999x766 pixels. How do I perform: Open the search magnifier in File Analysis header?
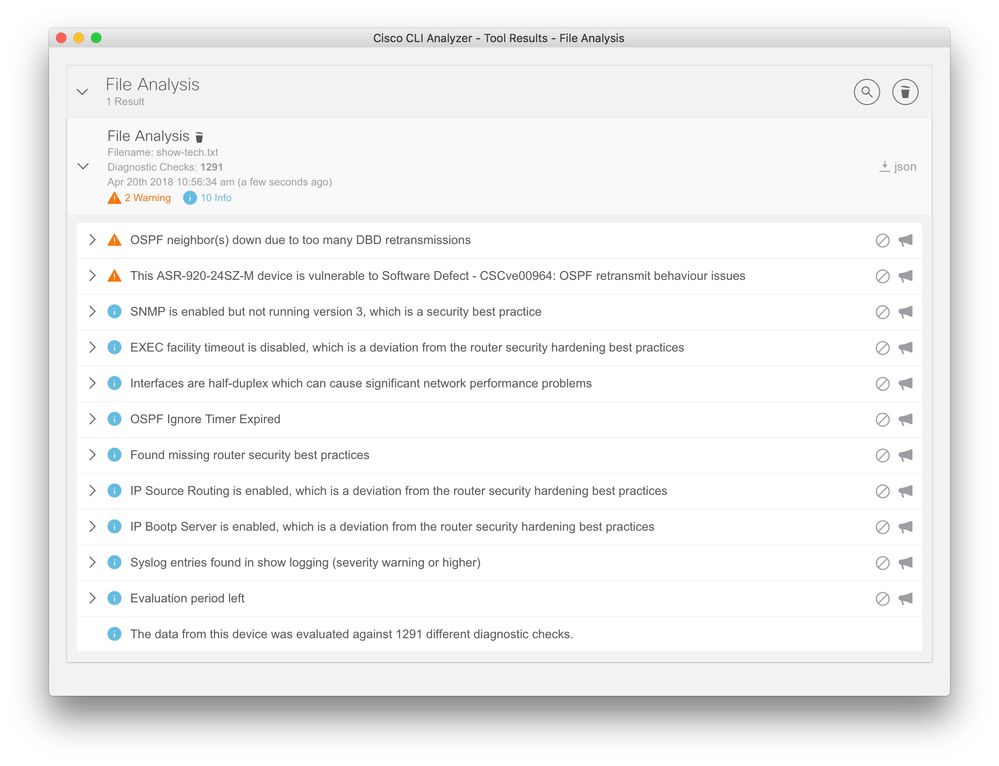[866, 92]
